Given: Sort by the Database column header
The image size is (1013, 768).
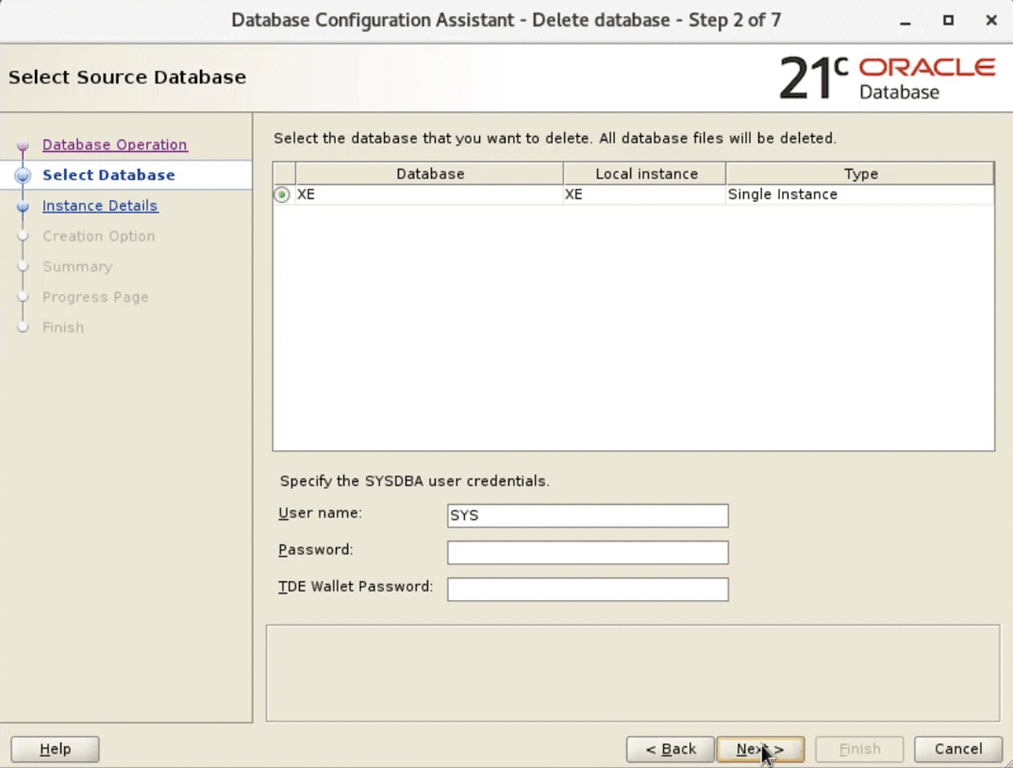Looking at the screenshot, I should [430, 174].
